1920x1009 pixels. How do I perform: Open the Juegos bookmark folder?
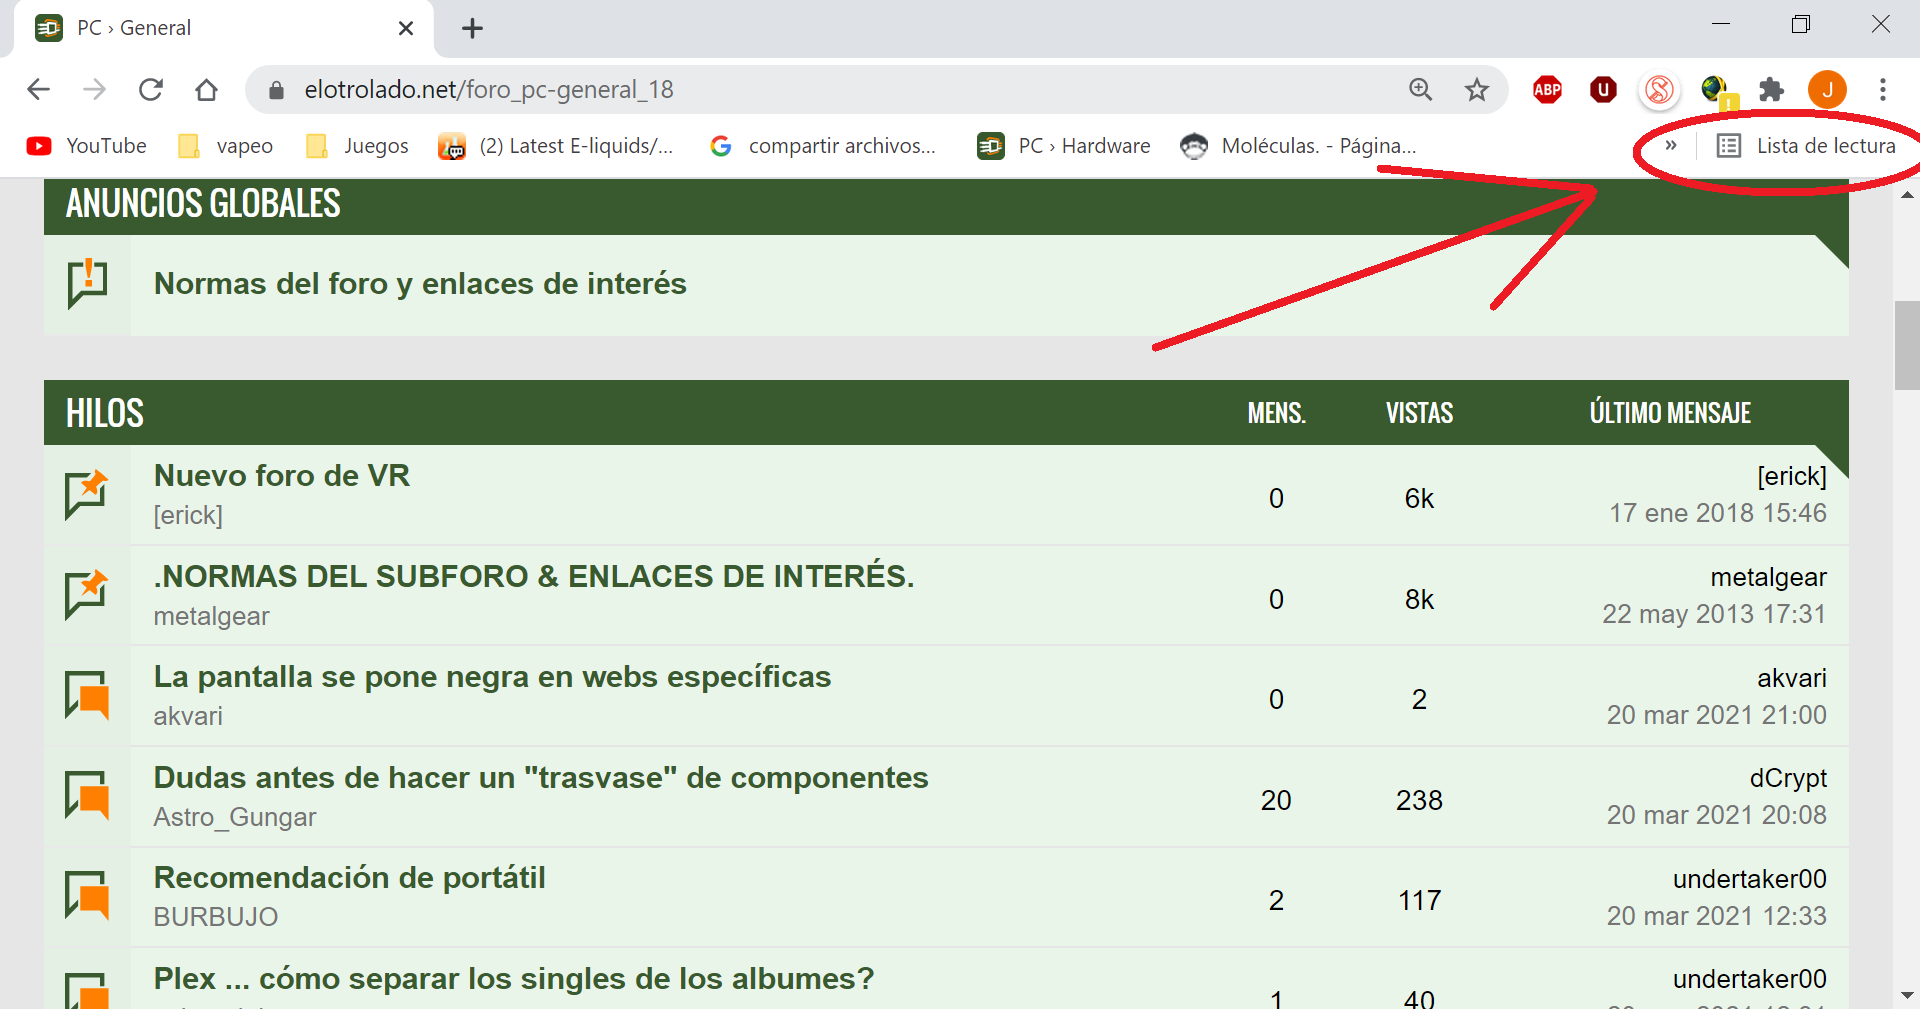click(358, 146)
